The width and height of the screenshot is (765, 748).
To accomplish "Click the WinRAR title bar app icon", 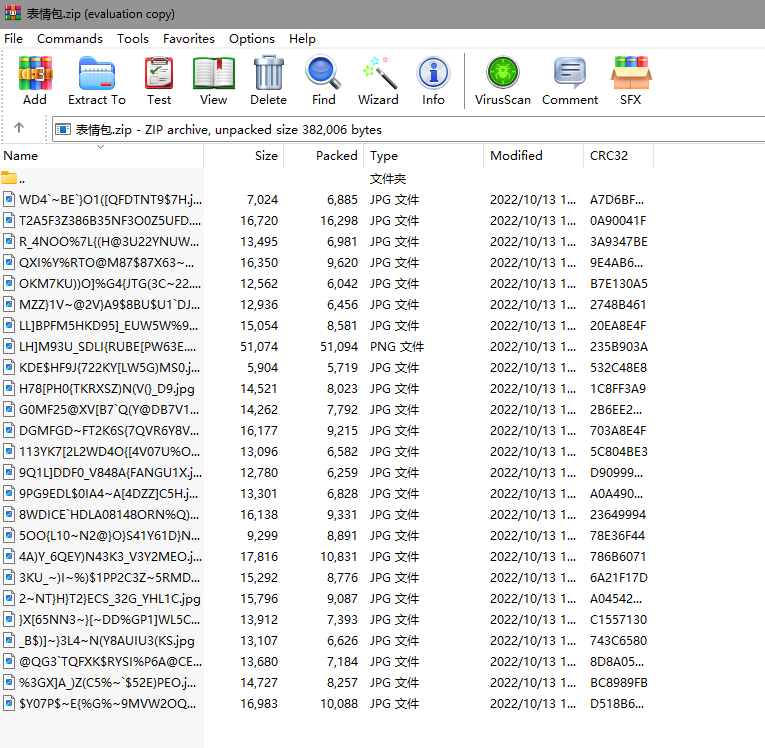I will 13,13.
